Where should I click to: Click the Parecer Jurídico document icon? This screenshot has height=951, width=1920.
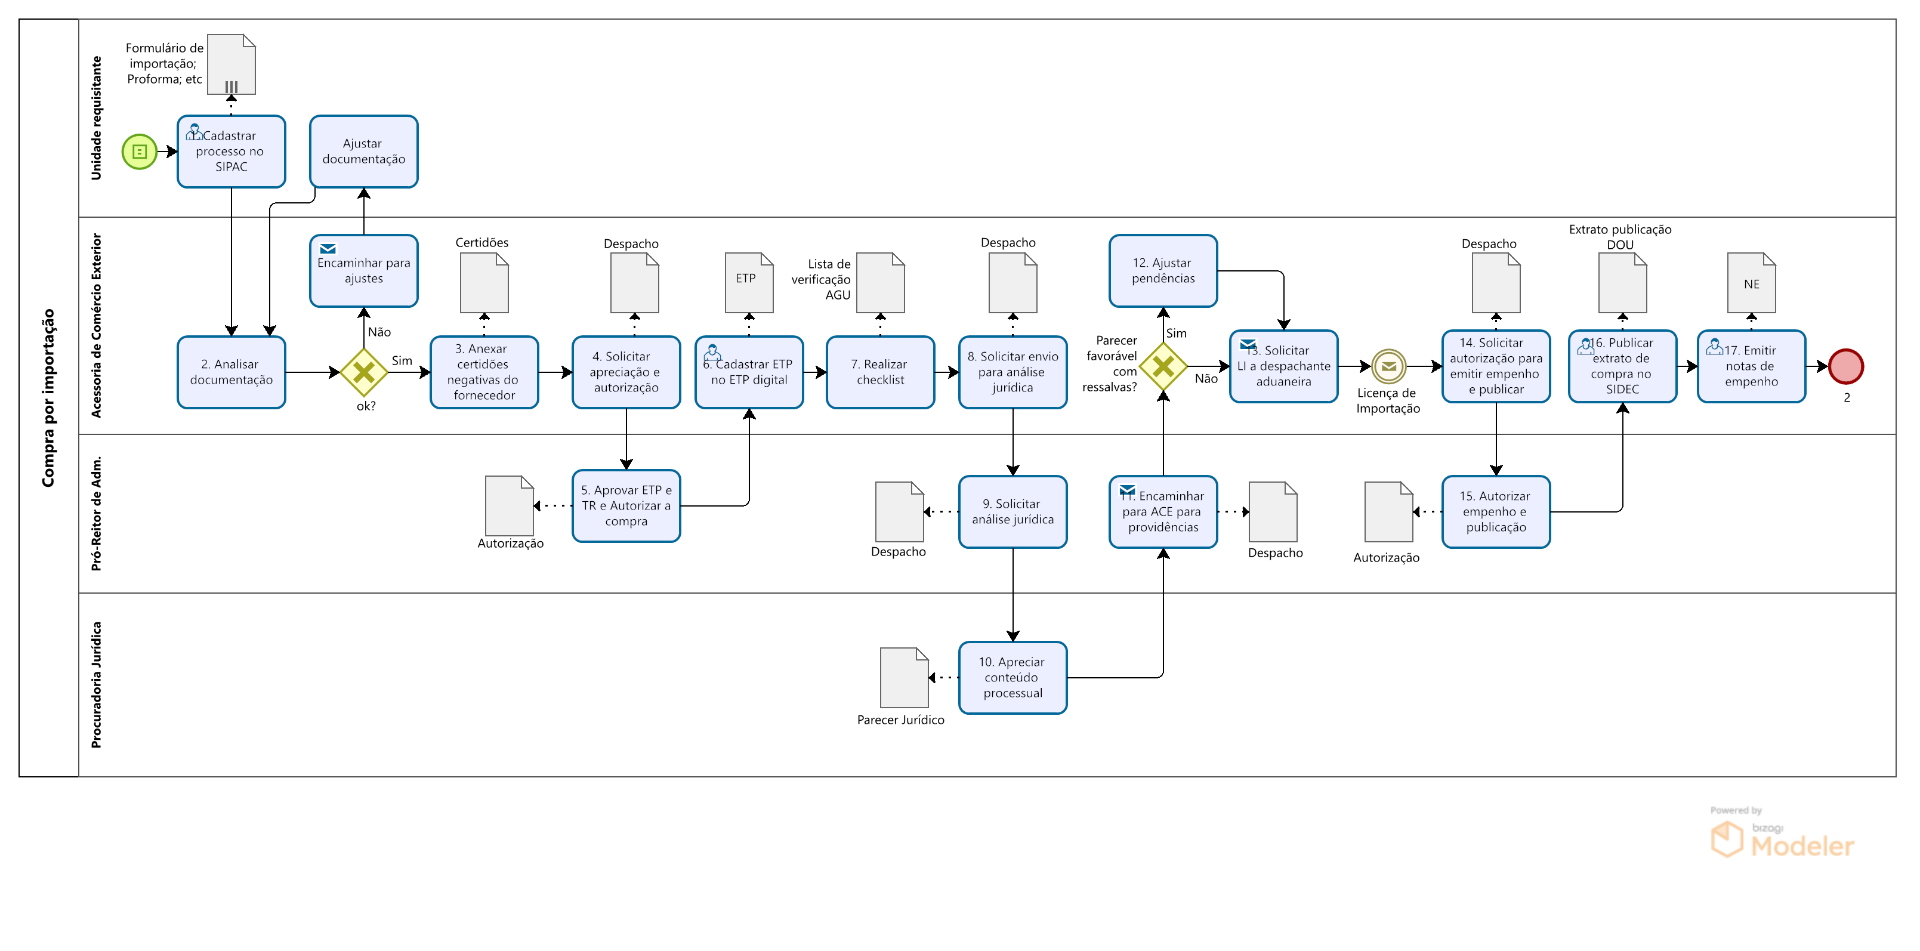coord(904,677)
